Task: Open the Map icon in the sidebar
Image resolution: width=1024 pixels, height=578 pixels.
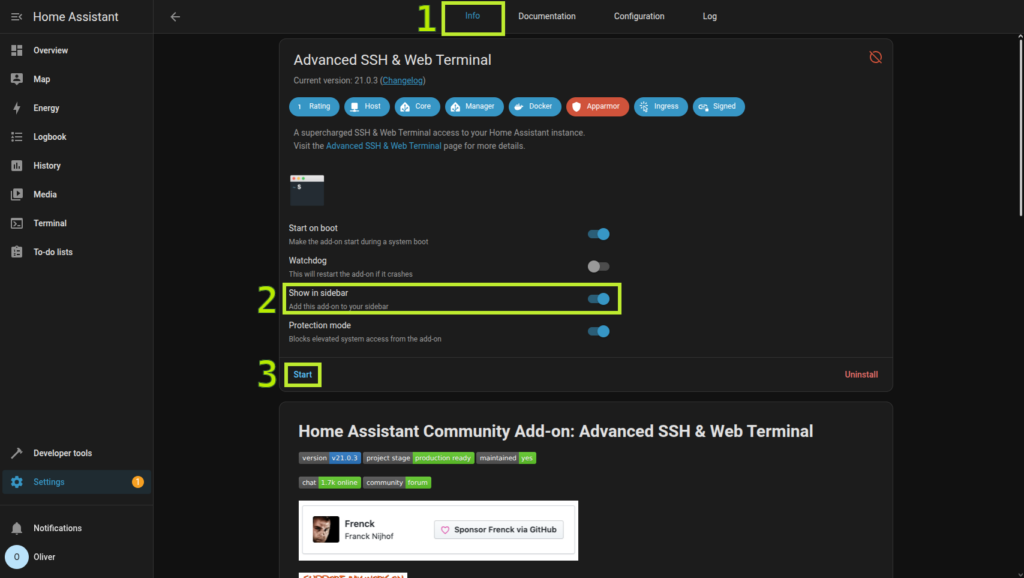Action: pos(16,79)
